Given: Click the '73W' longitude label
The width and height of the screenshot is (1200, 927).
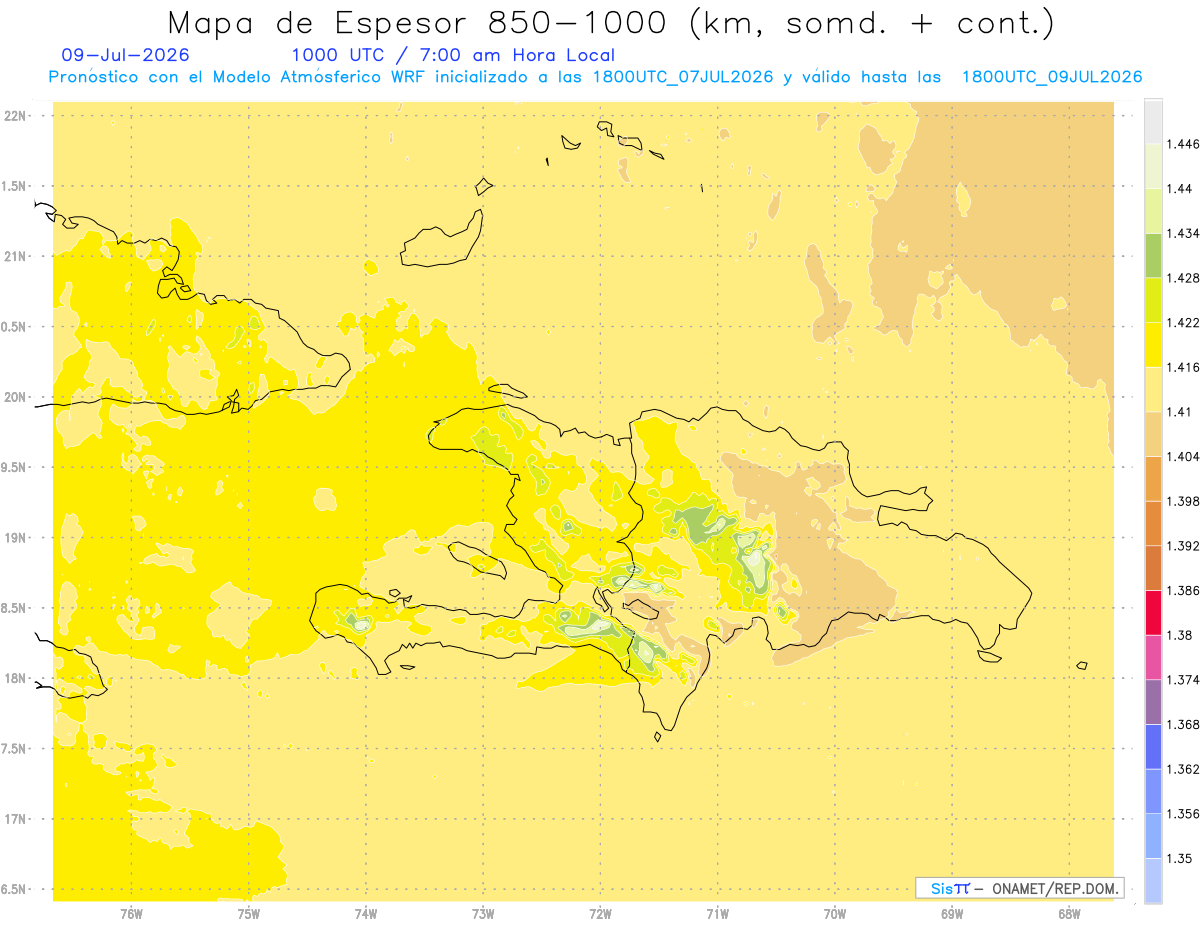Looking at the screenshot, I should point(483,914).
